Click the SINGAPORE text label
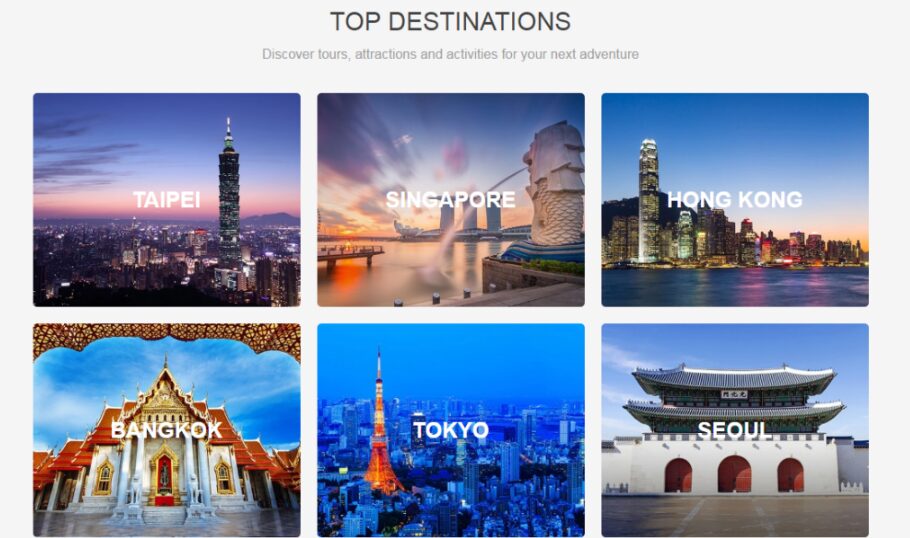The height and width of the screenshot is (538, 910). (450, 200)
